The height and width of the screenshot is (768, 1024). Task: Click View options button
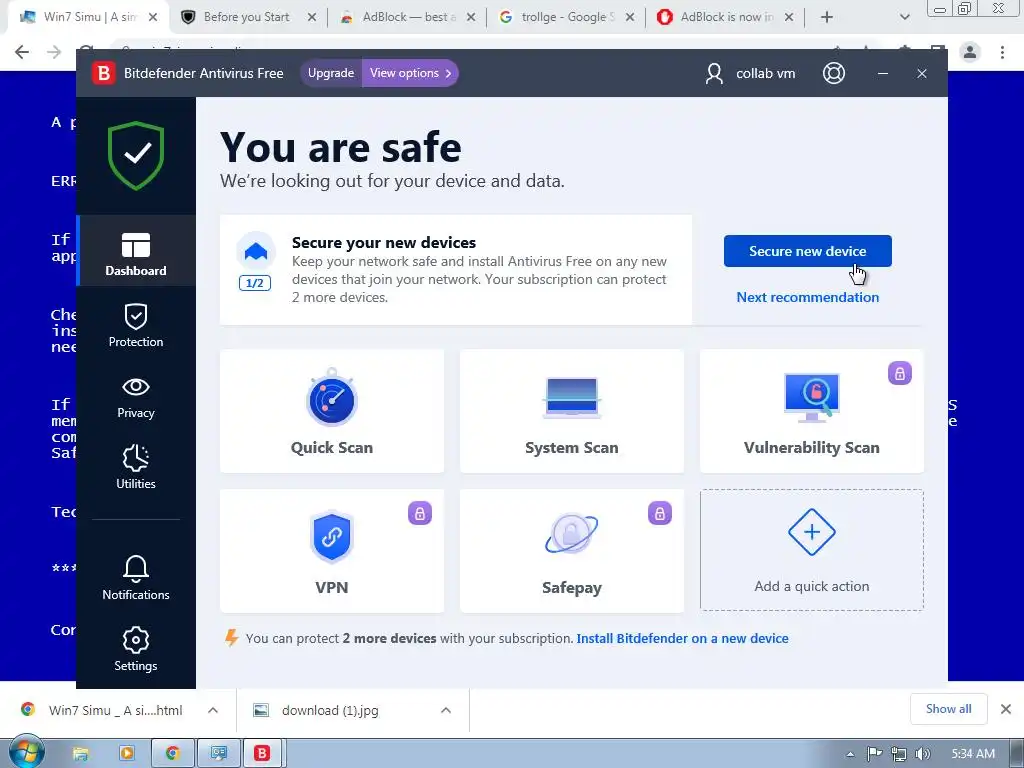410,73
